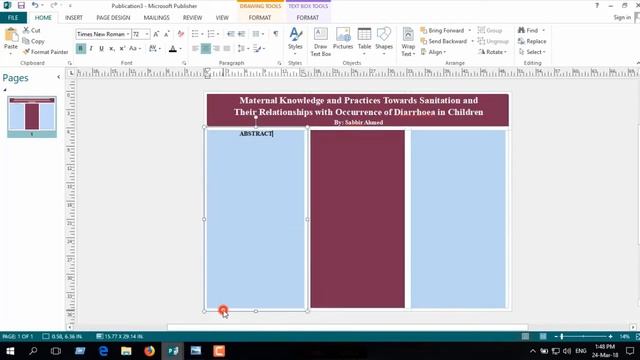The height and width of the screenshot is (360, 640).
Task: Open the font color dropdown arrow
Action: [x=180, y=49]
